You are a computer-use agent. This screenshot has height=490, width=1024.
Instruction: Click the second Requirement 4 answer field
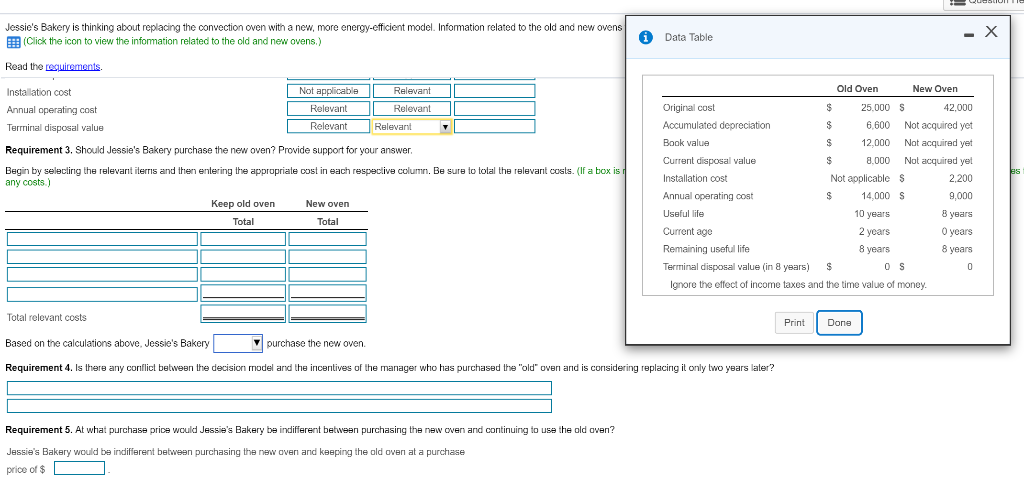point(279,406)
